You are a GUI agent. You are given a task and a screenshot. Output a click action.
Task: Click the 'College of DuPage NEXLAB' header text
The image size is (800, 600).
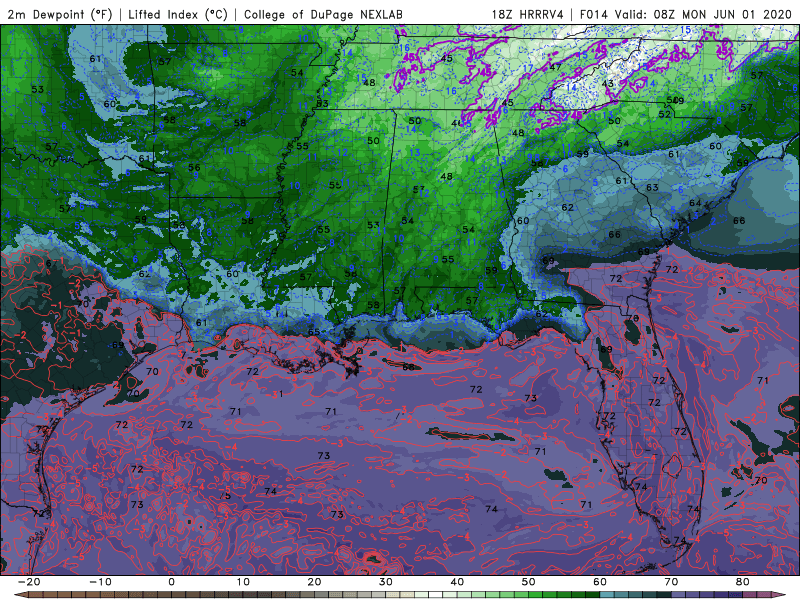[x=323, y=14]
